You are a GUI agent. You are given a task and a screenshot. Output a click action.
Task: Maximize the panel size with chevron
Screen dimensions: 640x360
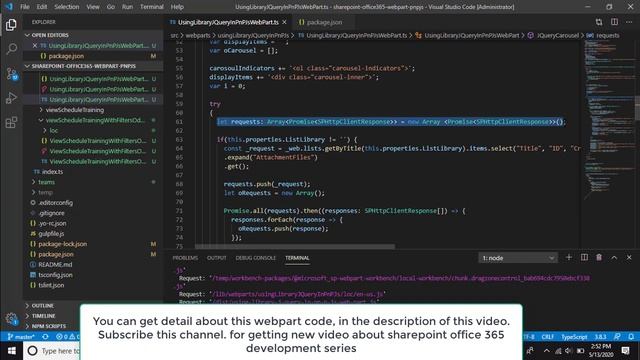614,258
